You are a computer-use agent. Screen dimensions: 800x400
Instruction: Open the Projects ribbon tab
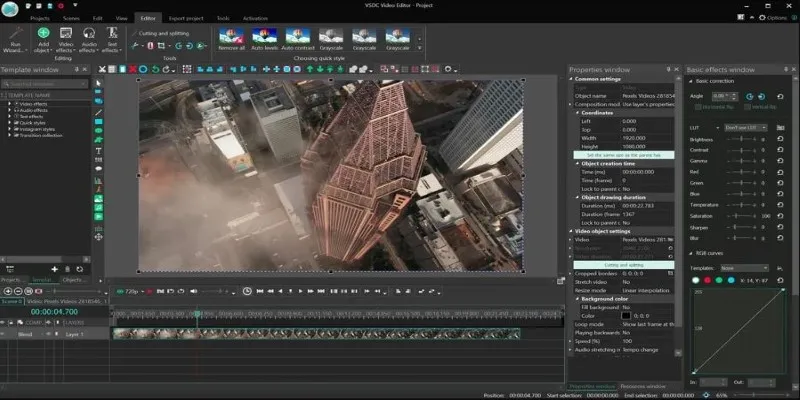pyautogui.click(x=40, y=18)
